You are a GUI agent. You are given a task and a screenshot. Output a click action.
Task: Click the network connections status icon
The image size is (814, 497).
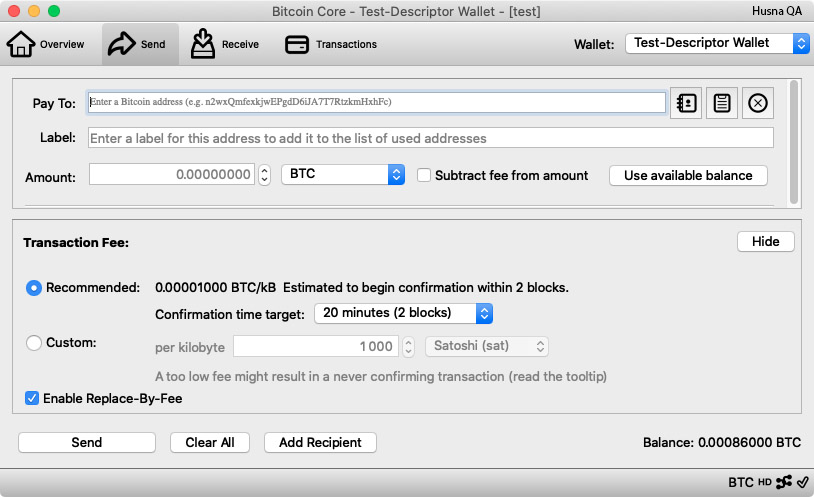coord(784,482)
